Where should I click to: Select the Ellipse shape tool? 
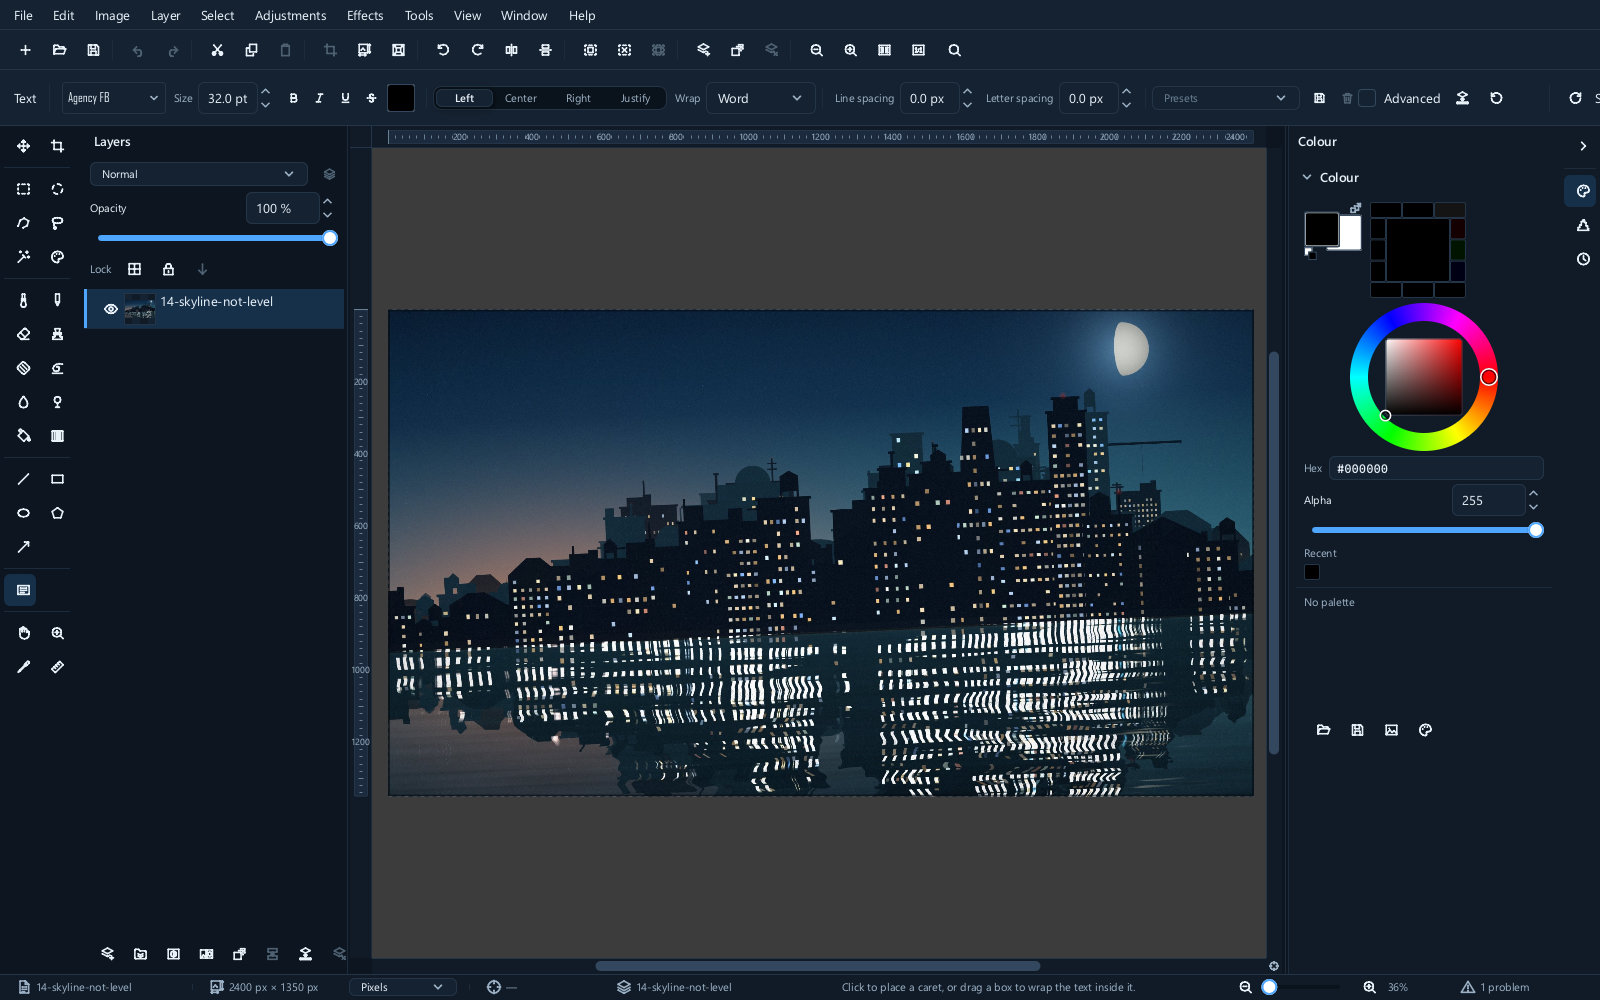23,513
